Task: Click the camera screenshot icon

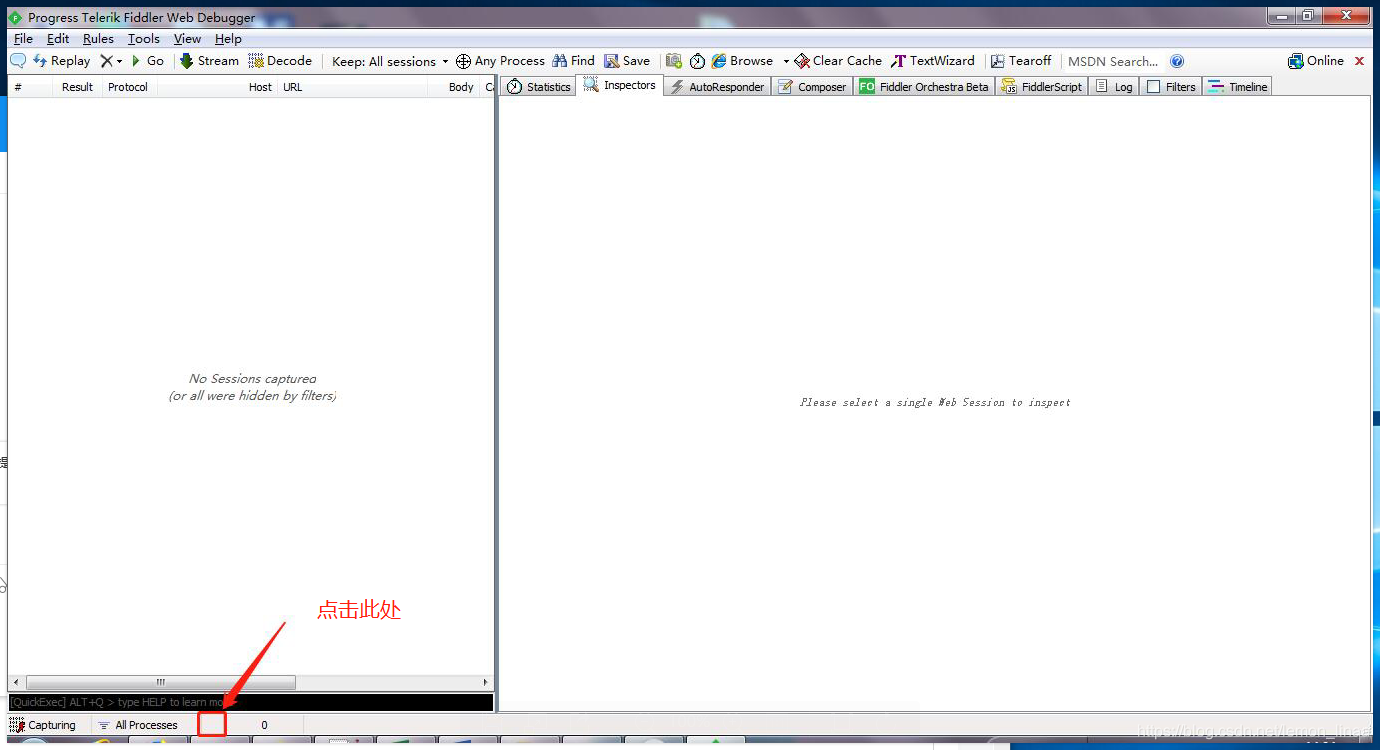Action: 674,61
